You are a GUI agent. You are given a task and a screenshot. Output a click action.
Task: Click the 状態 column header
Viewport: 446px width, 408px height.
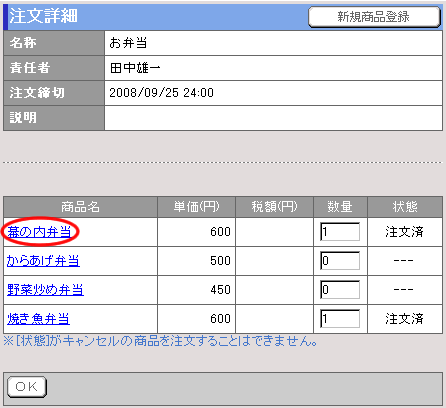[405, 207]
